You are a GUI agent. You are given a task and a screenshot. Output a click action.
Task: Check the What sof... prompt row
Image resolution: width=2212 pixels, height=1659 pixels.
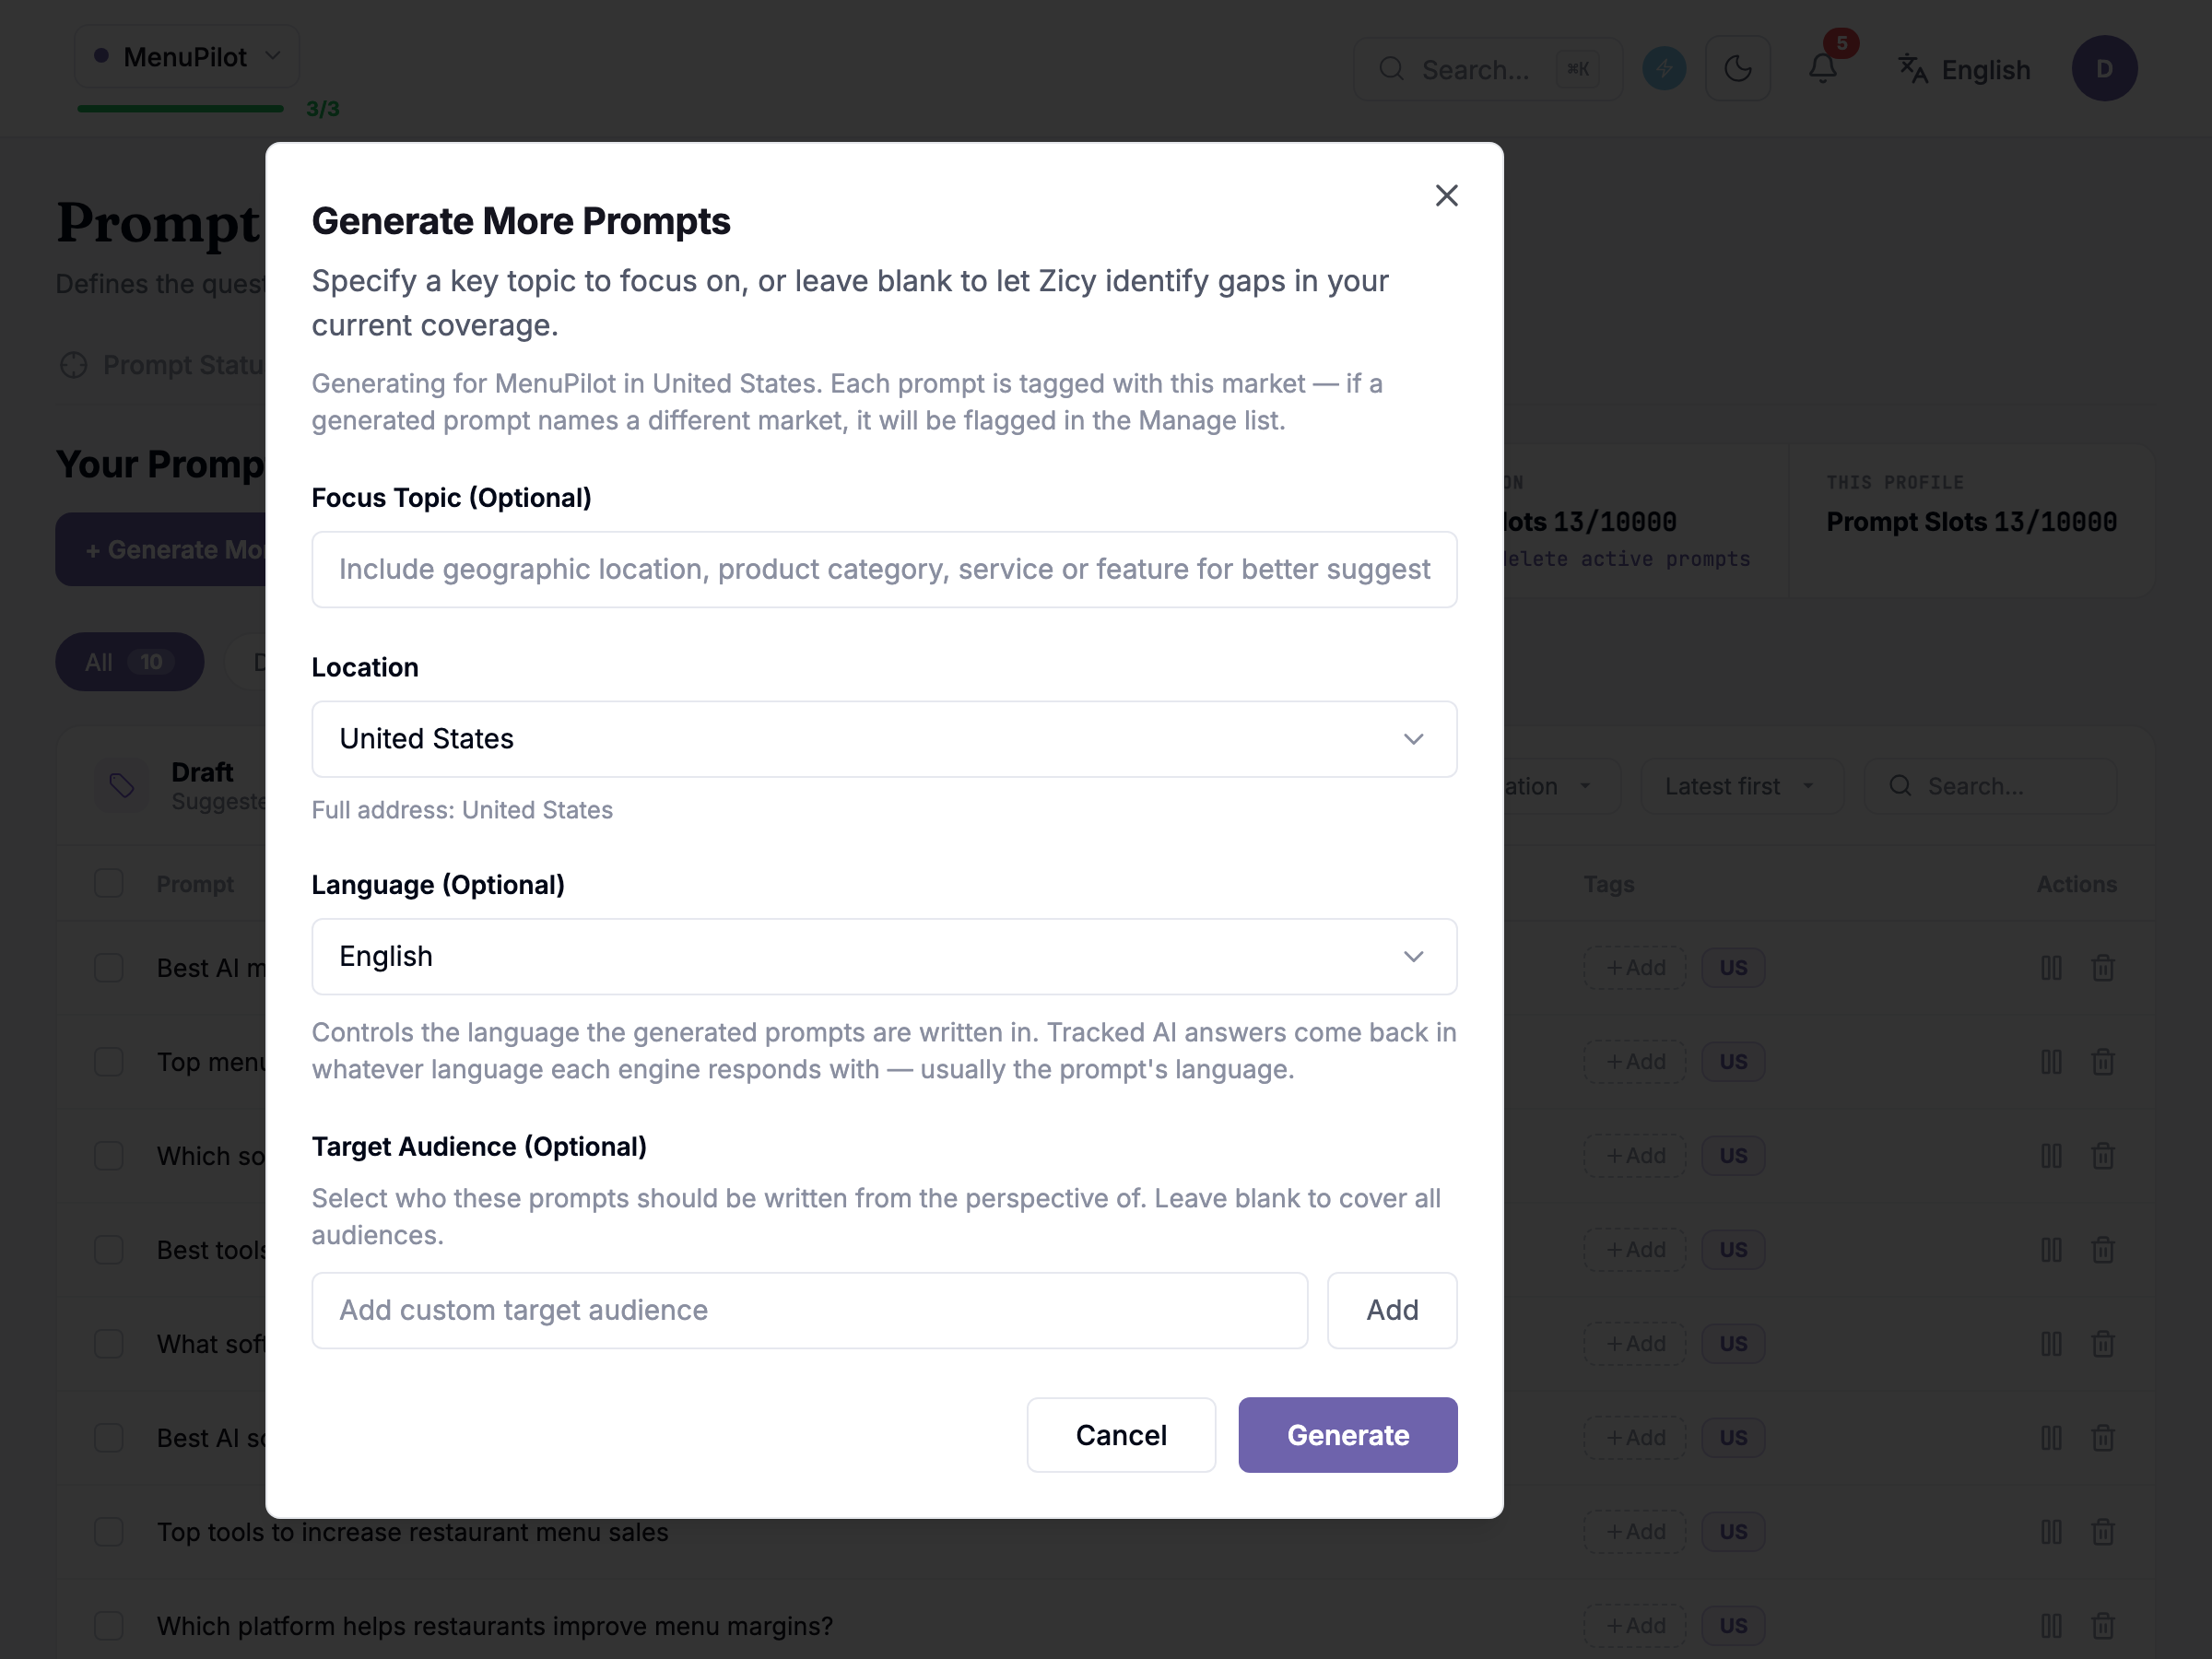[109, 1343]
